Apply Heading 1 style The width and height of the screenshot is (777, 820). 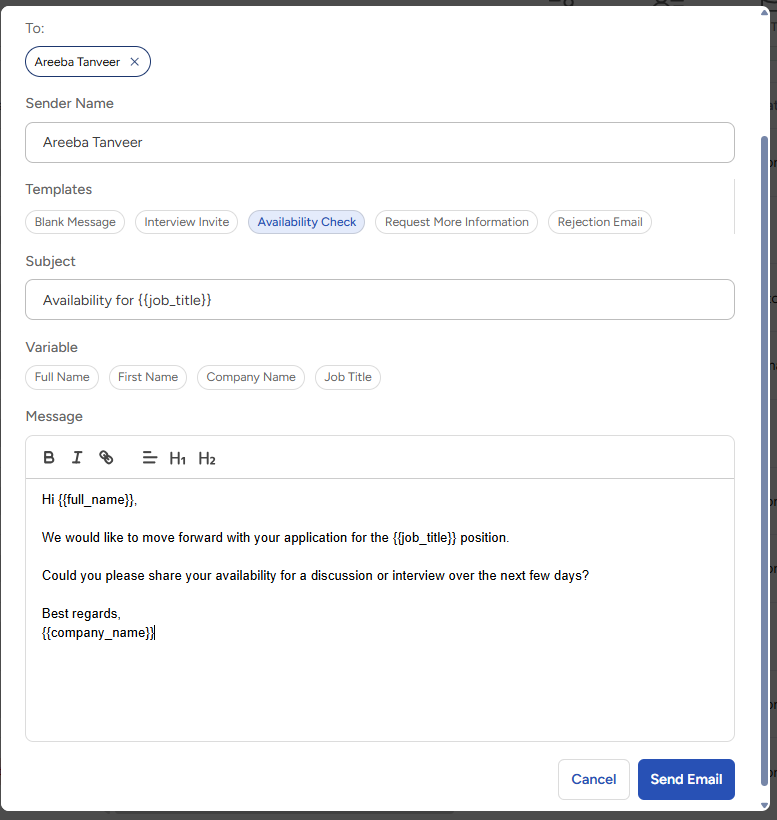coord(178,459)
